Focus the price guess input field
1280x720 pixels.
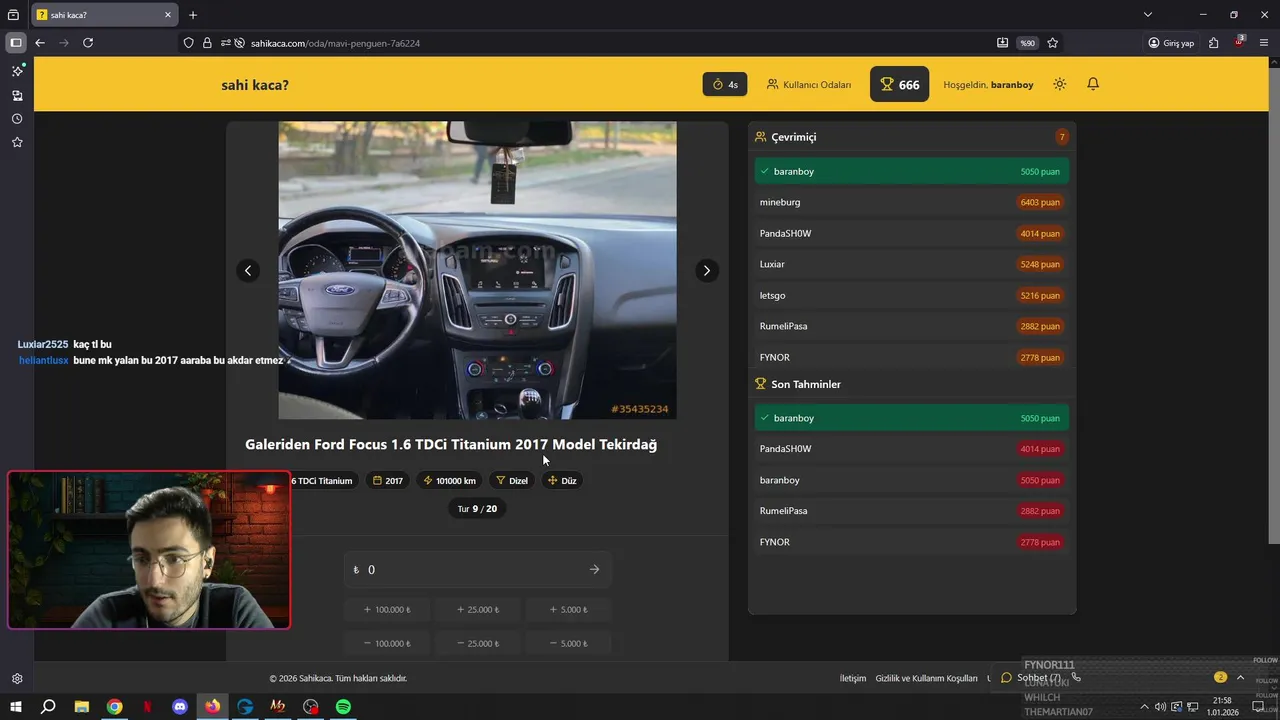pyautogui.click(x=477, y=569)
